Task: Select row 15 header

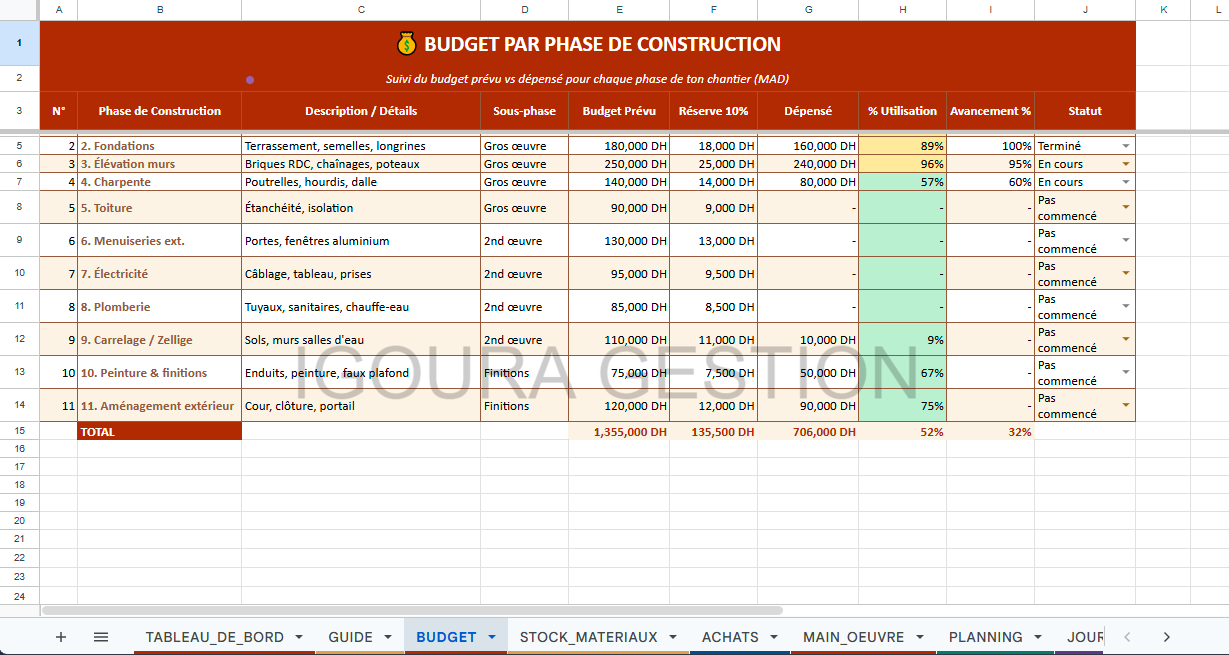Action: pos(19,431)
